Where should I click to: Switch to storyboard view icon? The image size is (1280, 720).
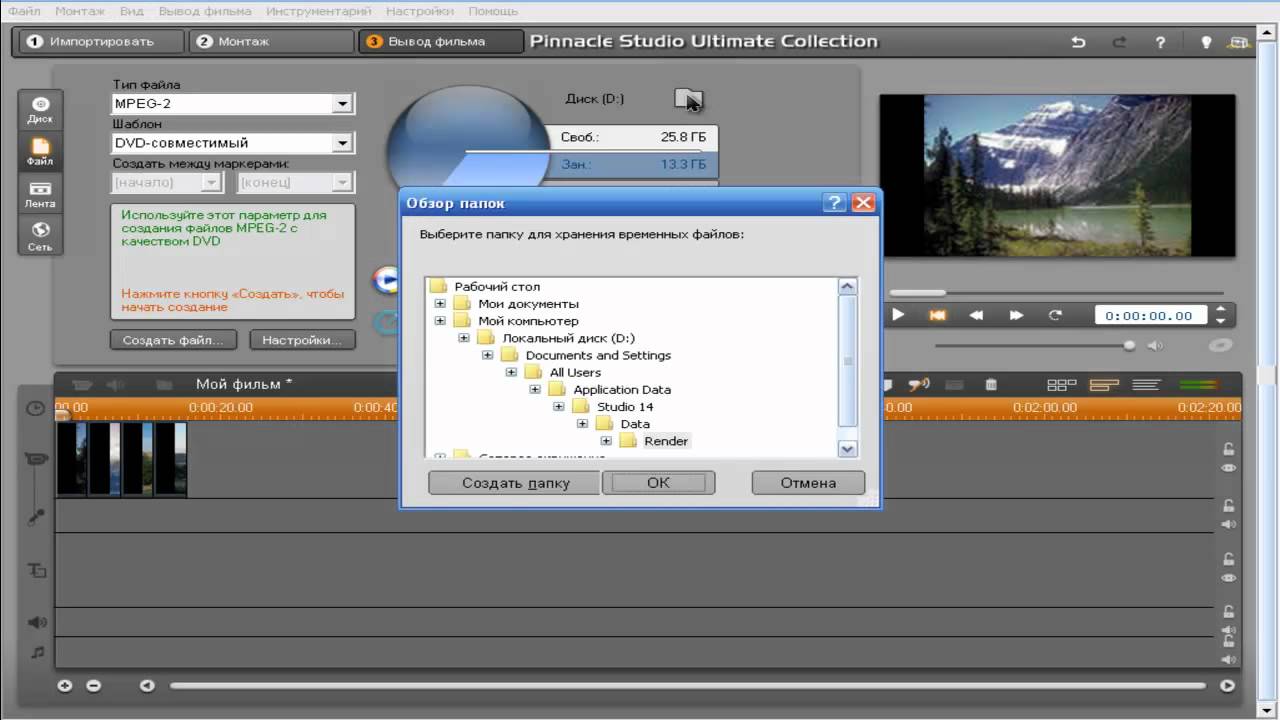click(1060, 384)
